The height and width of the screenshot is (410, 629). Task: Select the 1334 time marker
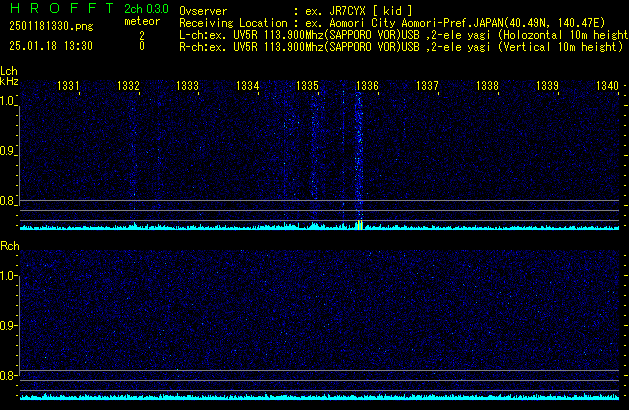click(248, 86)
